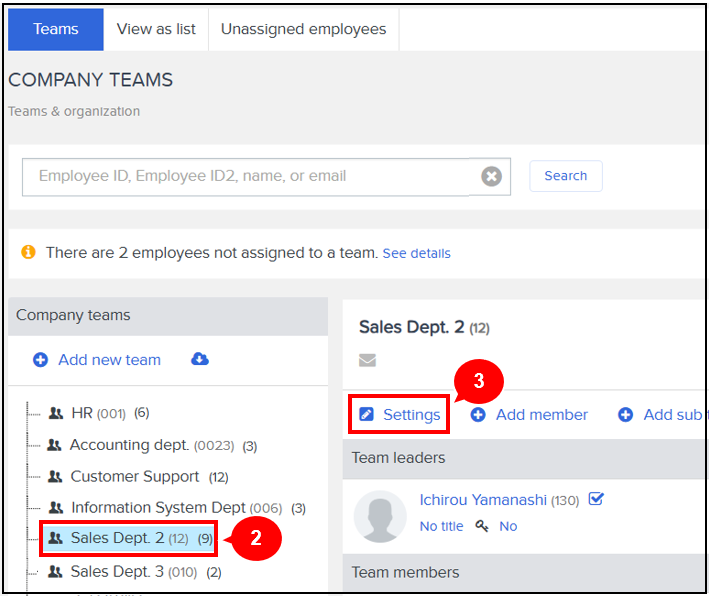The image size is (709, 596).
Task: Click the plus icon beside Add member
Action: tap(478, 415)
